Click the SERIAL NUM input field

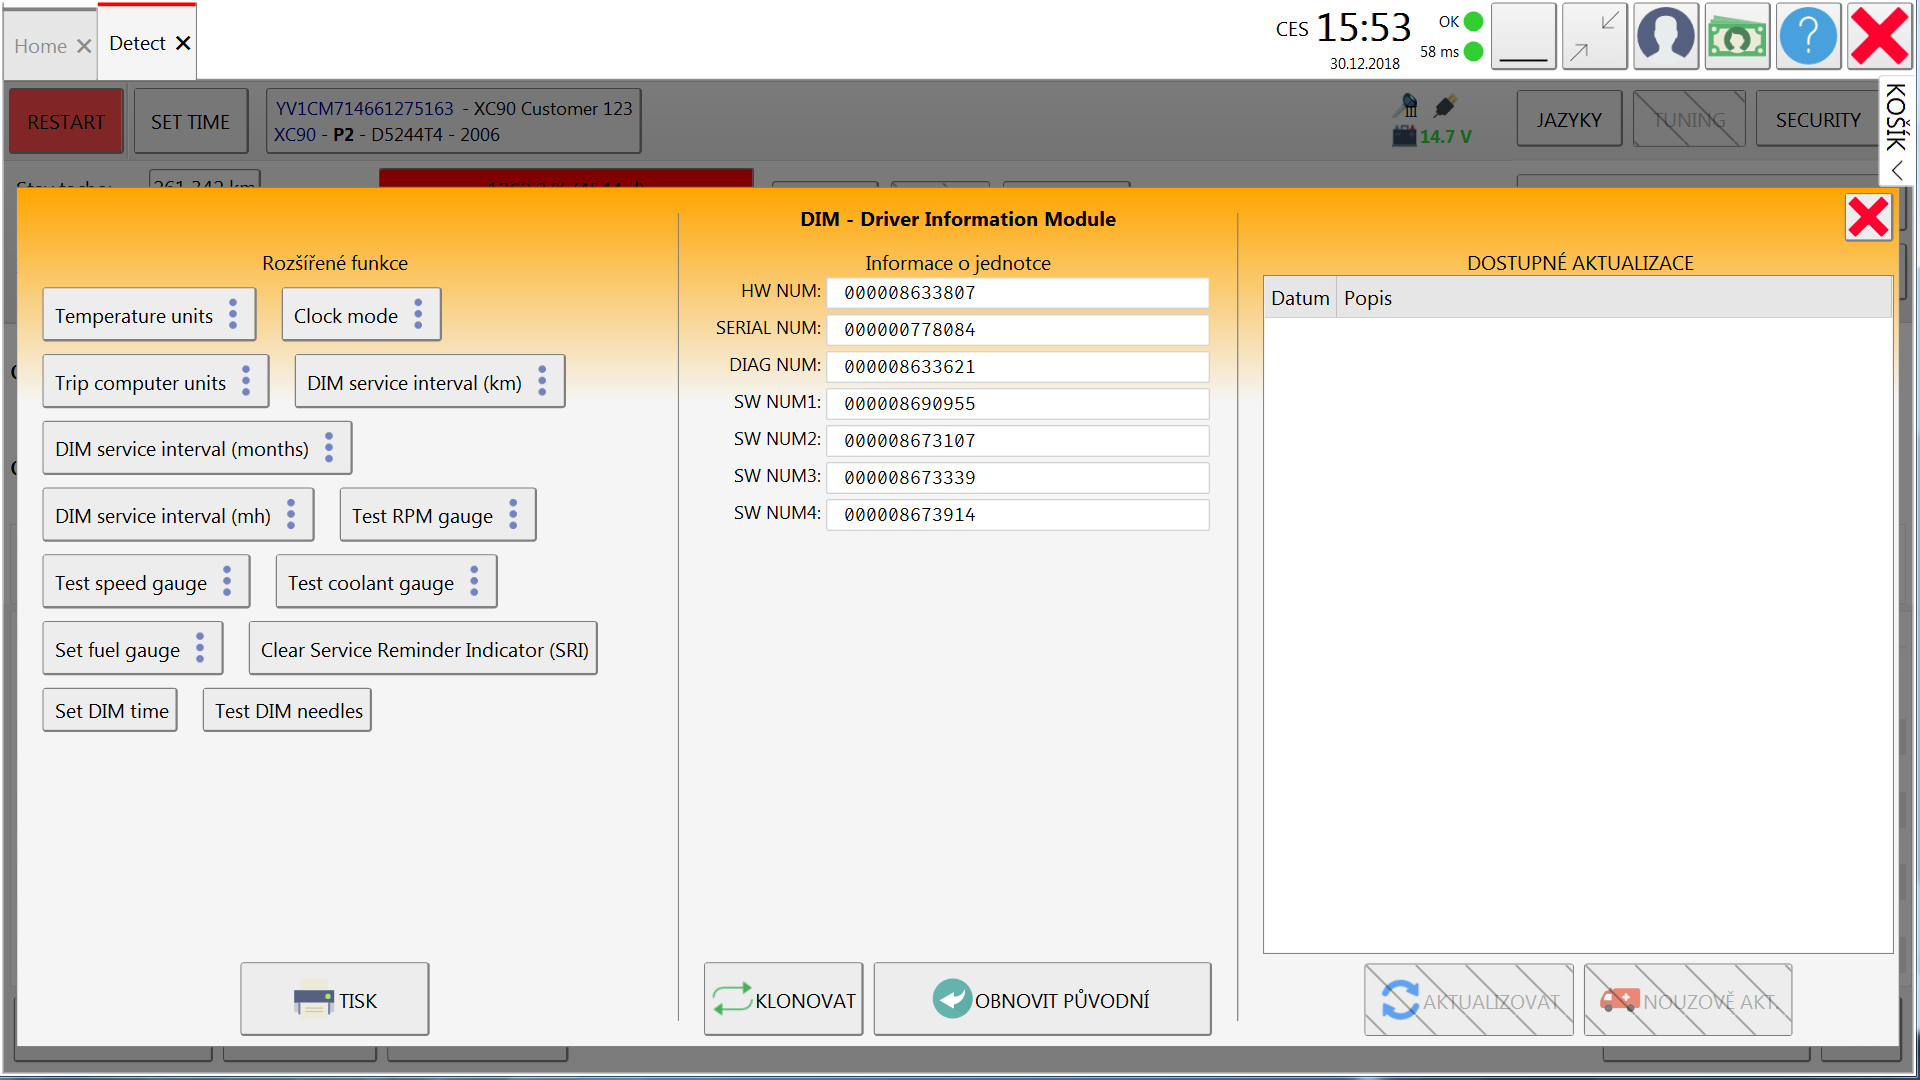point(1017,330)
